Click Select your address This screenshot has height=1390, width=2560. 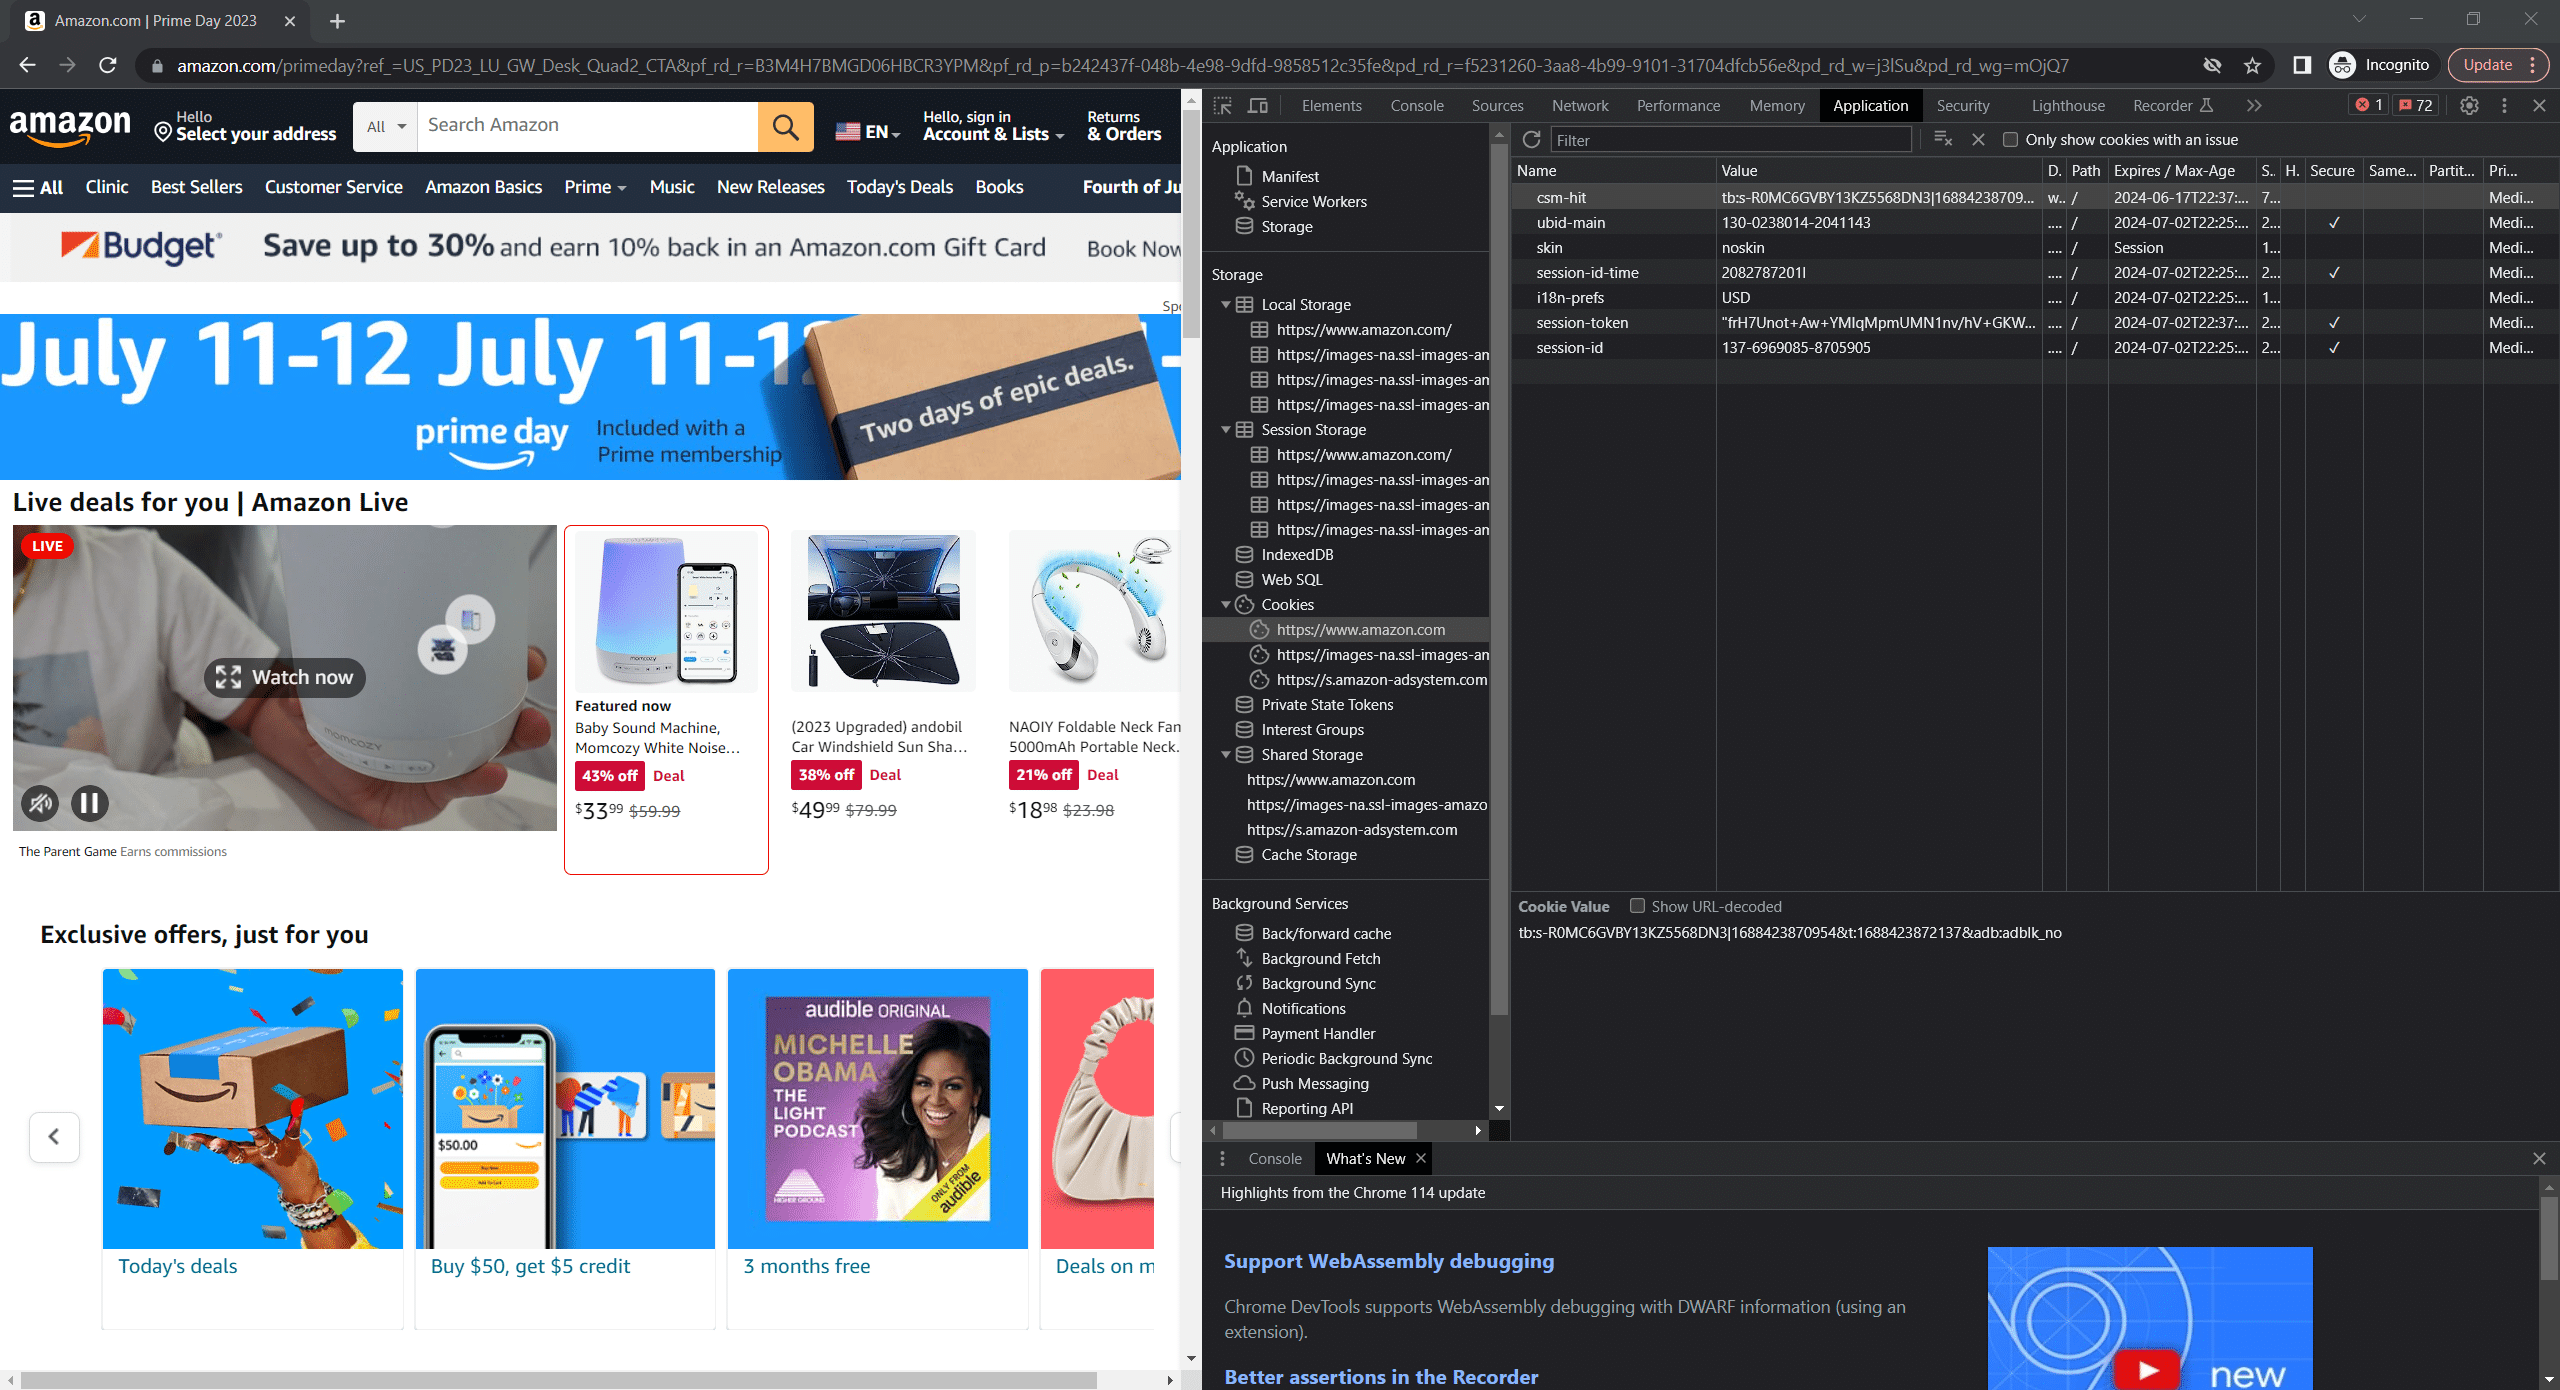click(x=245, y=127)
